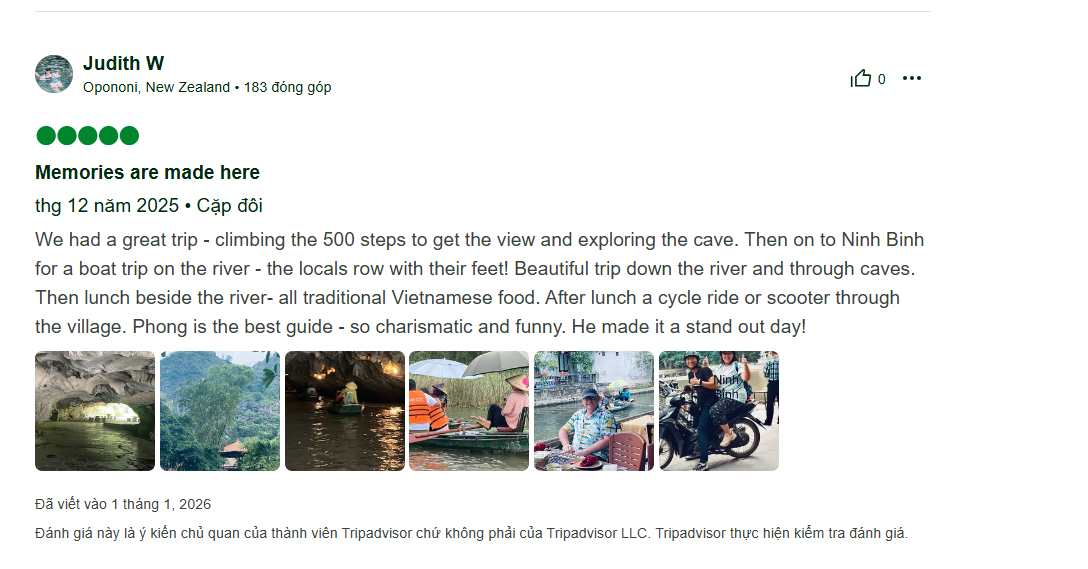
Task: Click the "thg 12 năm 2025 • Cặp đôi" line
Action: point(148,206)
